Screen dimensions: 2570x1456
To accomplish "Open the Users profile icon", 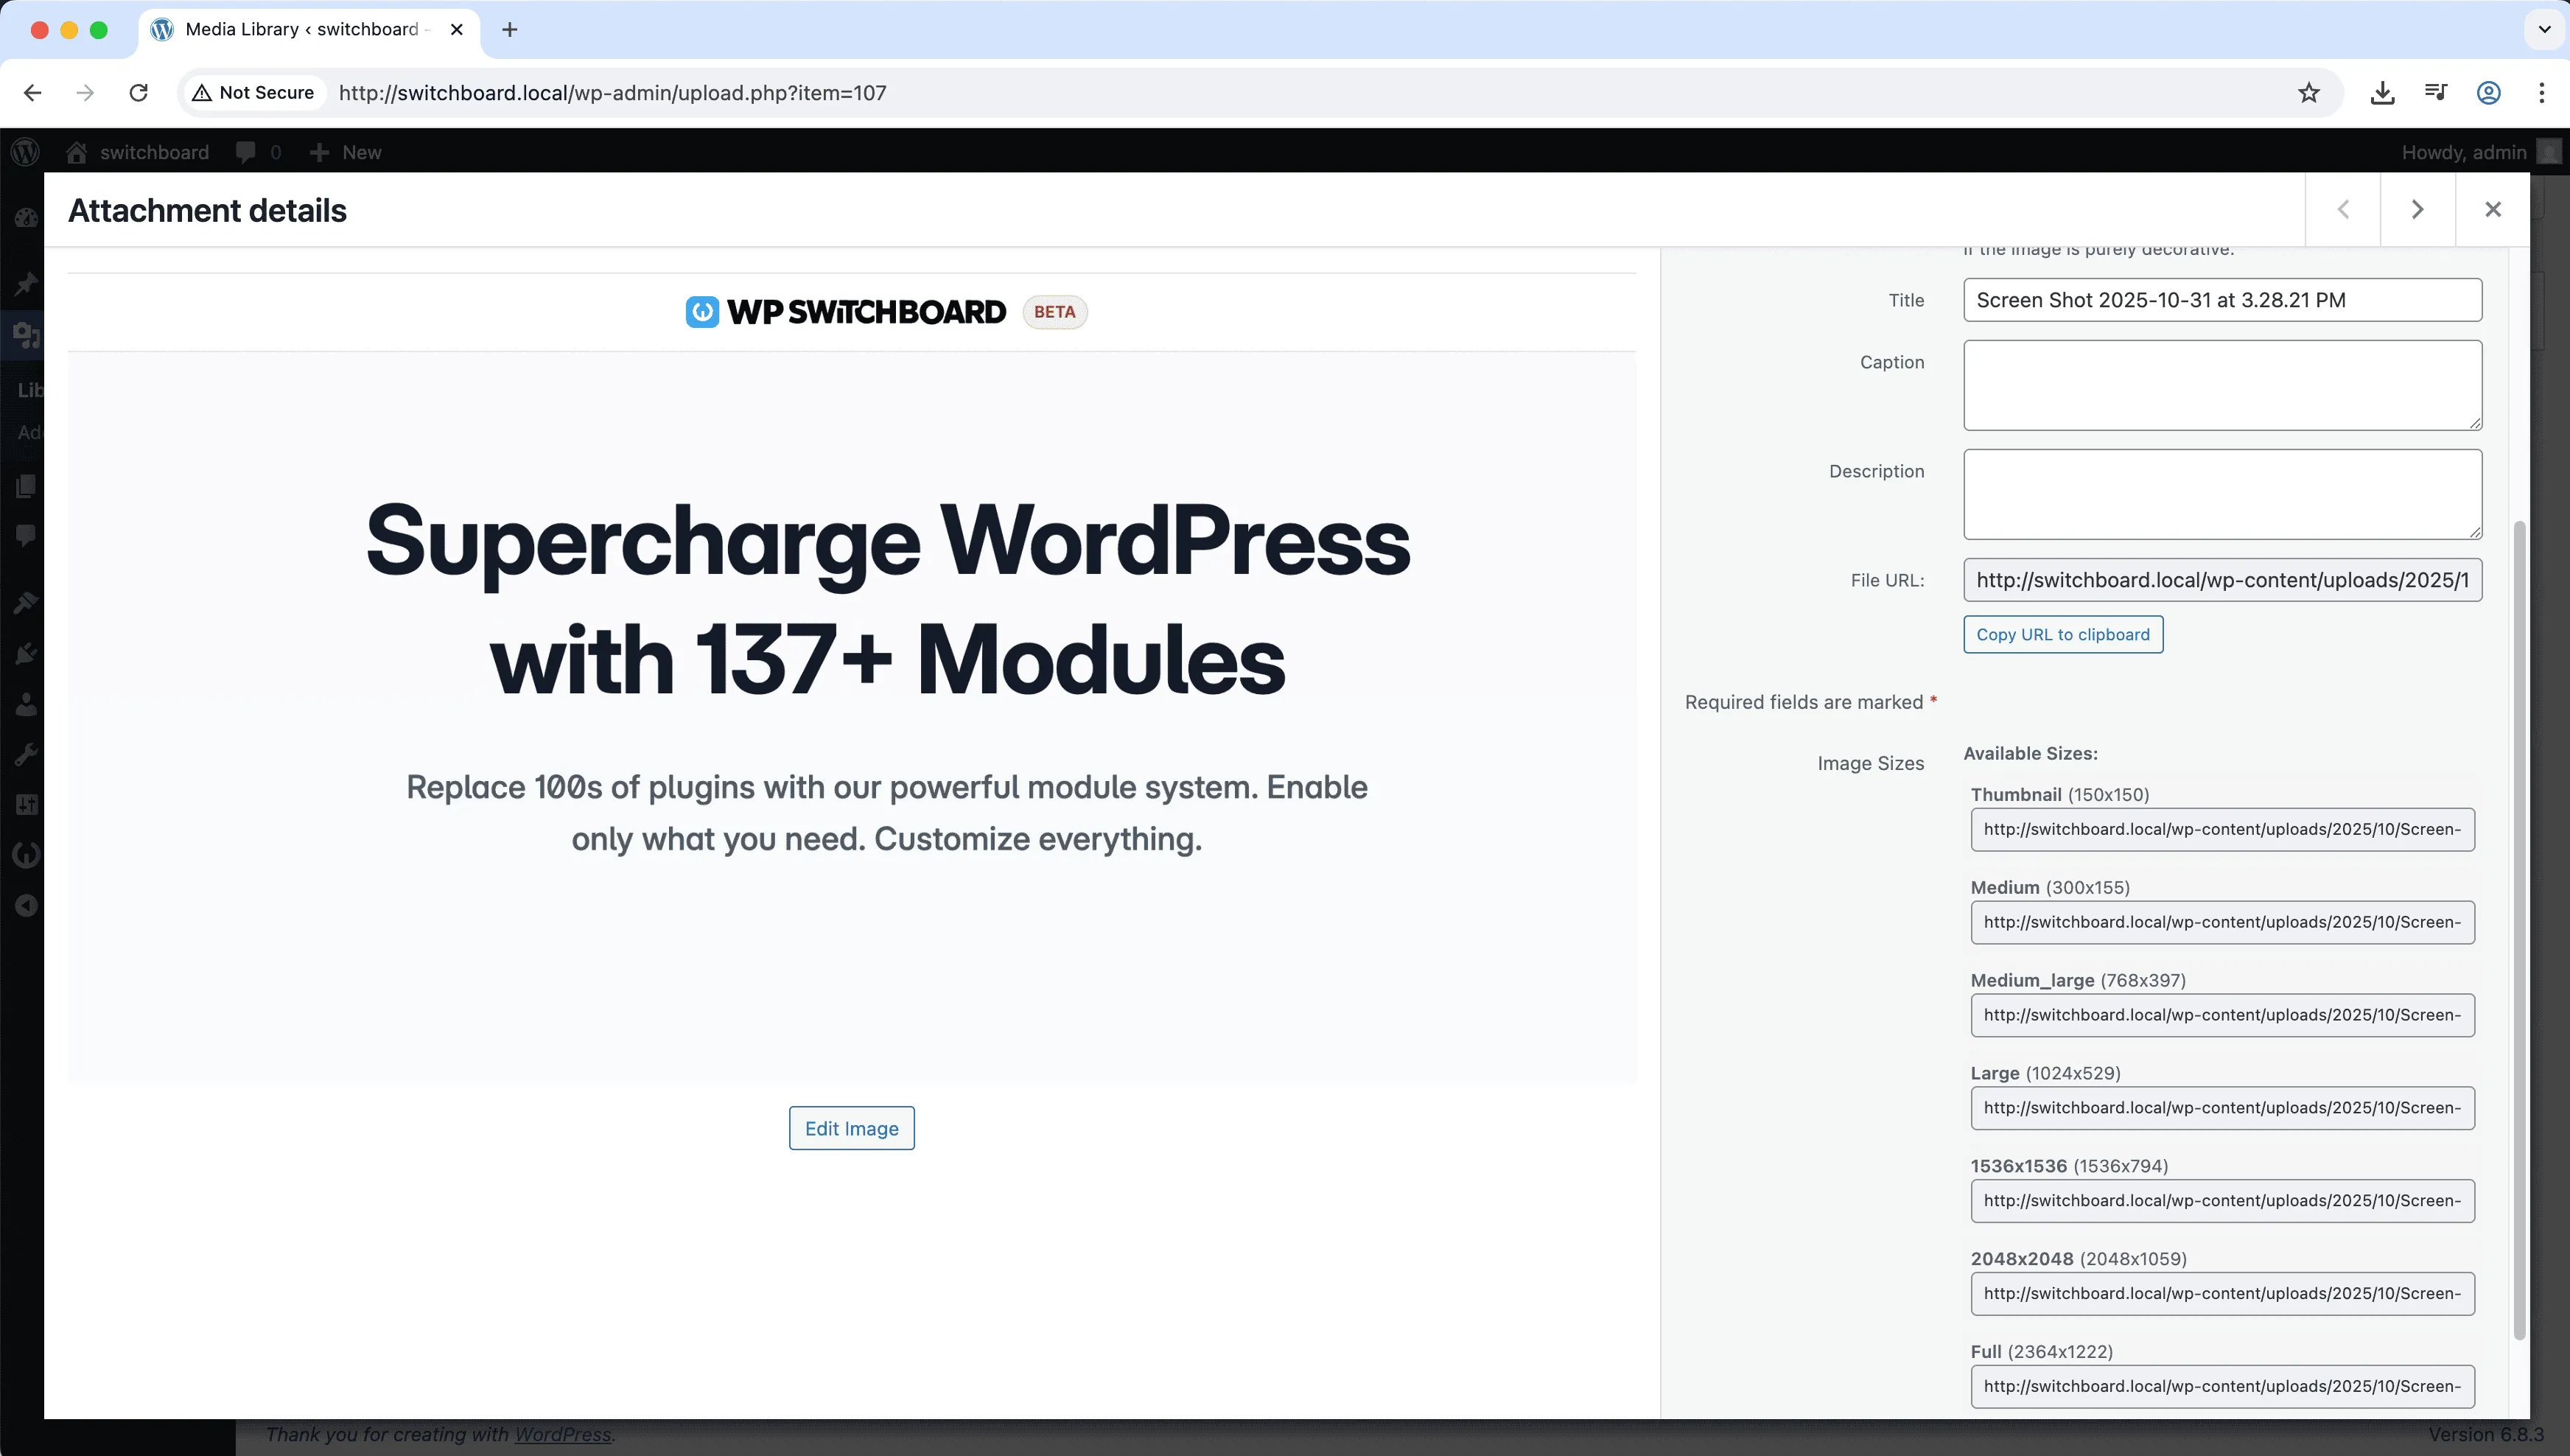I will [x=27, y=704].
